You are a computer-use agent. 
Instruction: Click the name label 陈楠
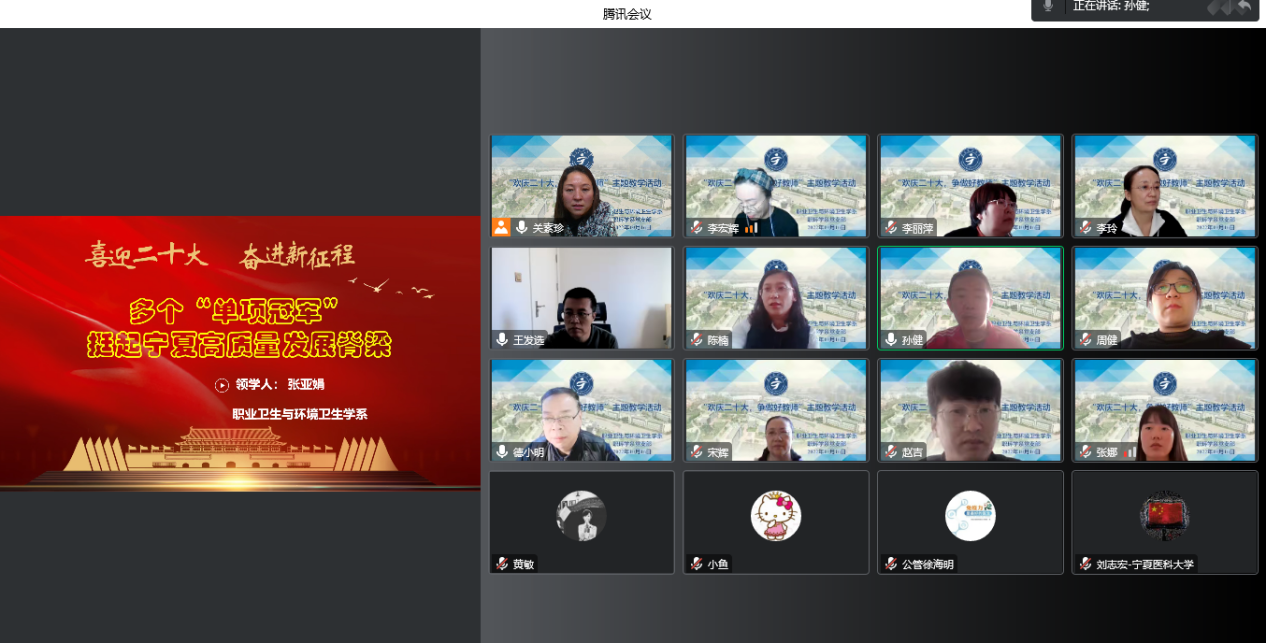click(718, 340)
